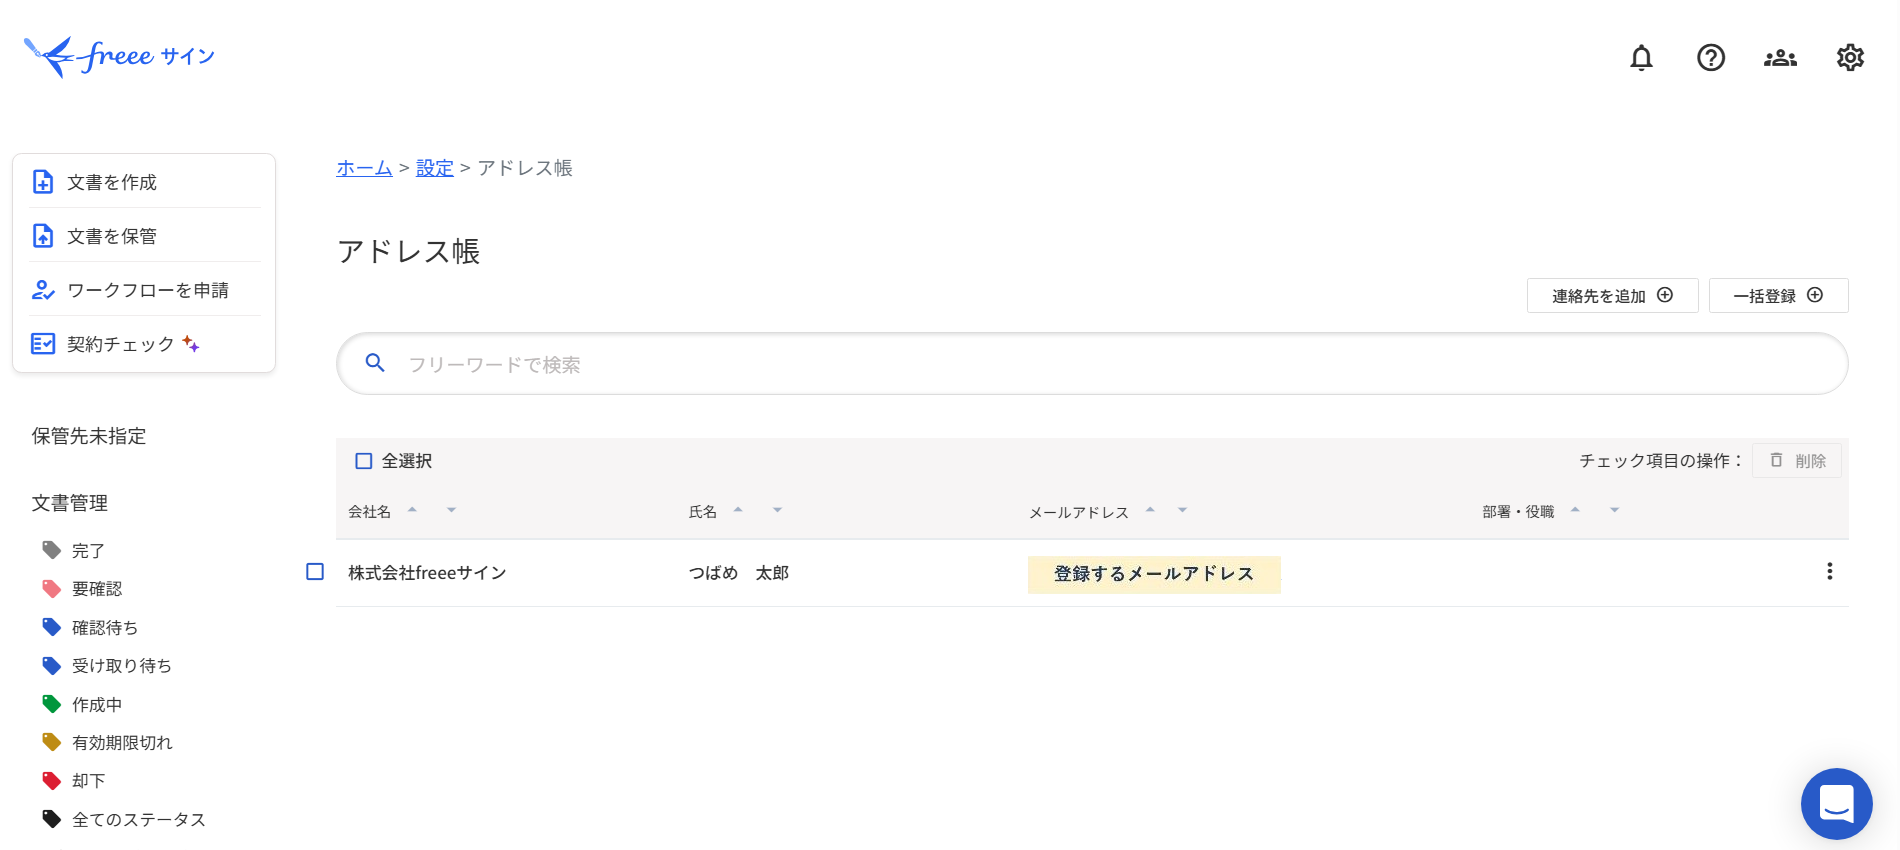Click the freee サイン logo
Screen dimensions: 1900x850
coord(119,56)
